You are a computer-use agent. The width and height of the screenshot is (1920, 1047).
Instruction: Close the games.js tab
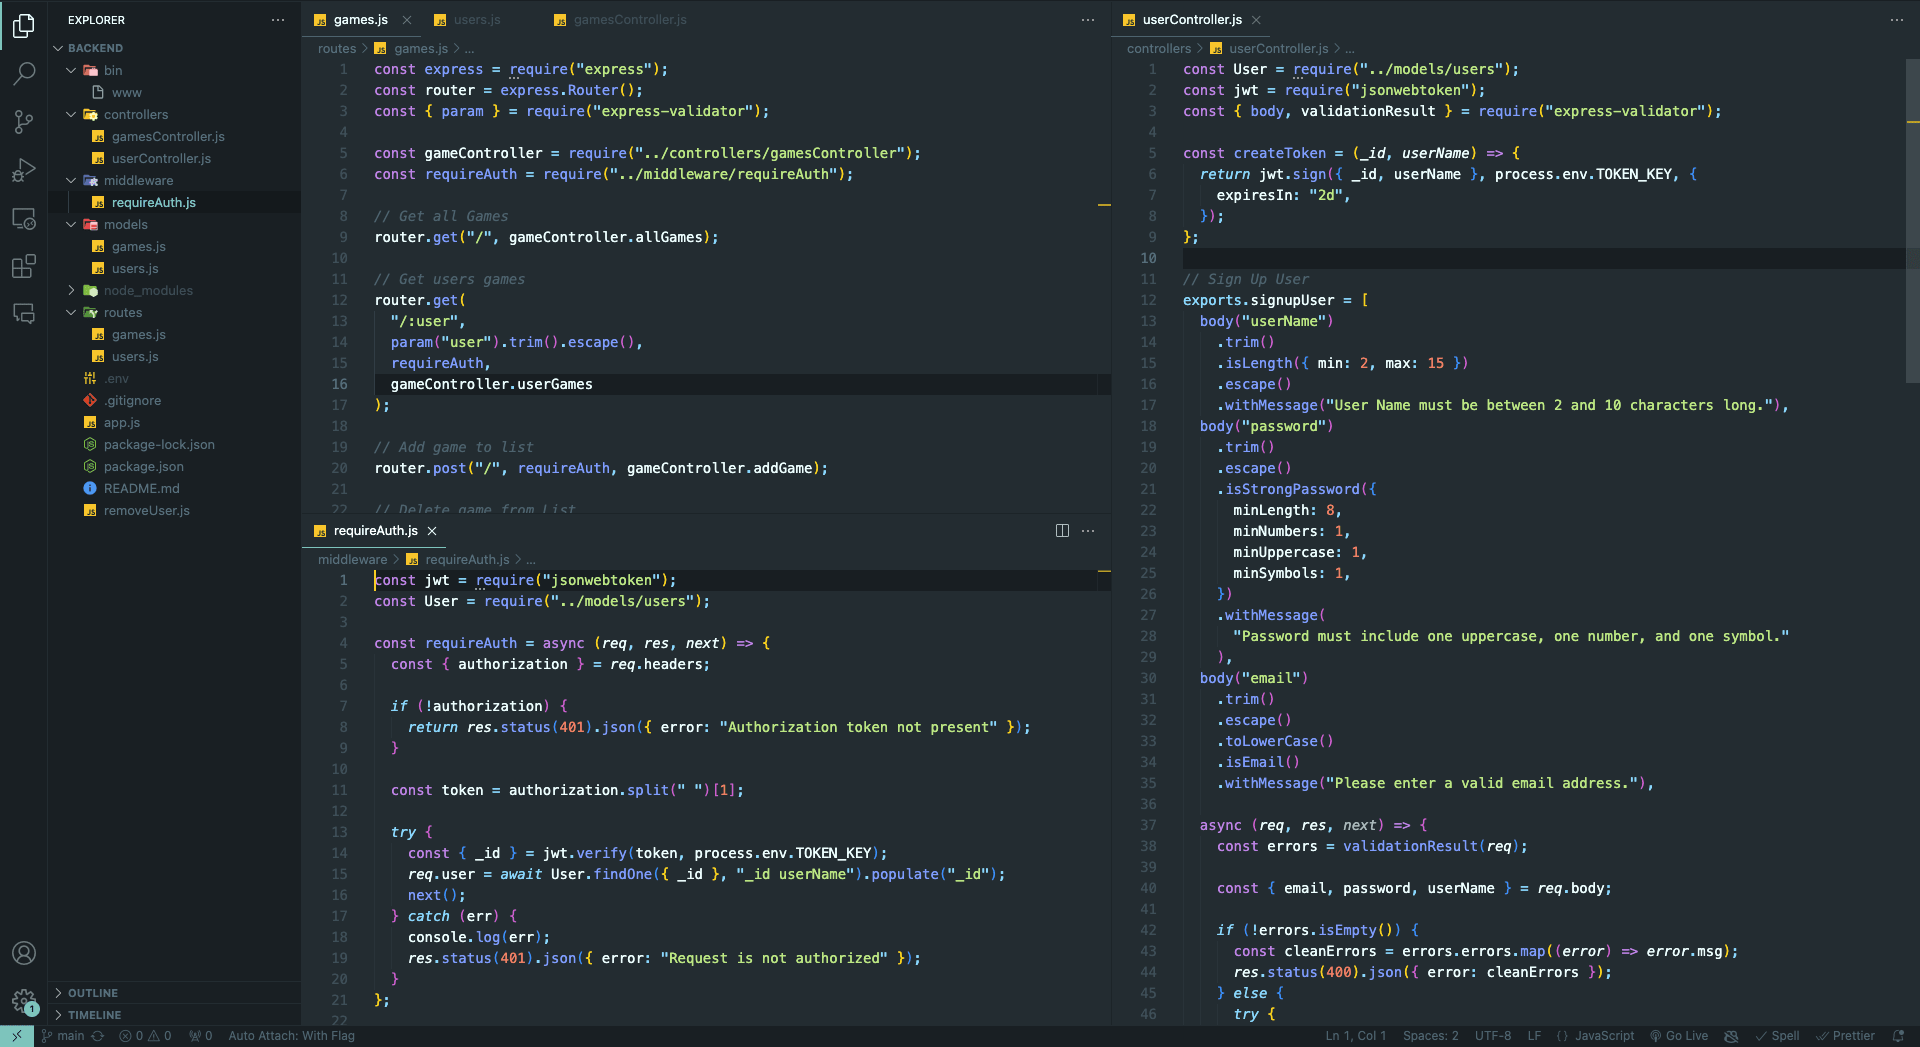407,20
